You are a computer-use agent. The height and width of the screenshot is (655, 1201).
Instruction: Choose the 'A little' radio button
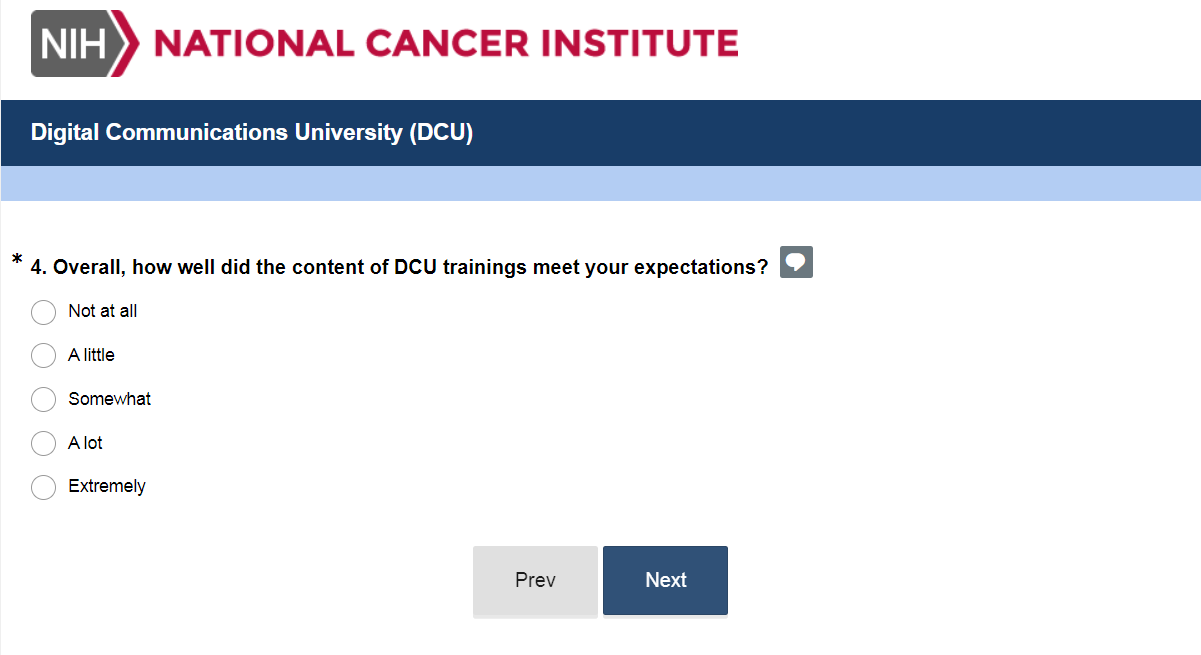coord(43,356)
